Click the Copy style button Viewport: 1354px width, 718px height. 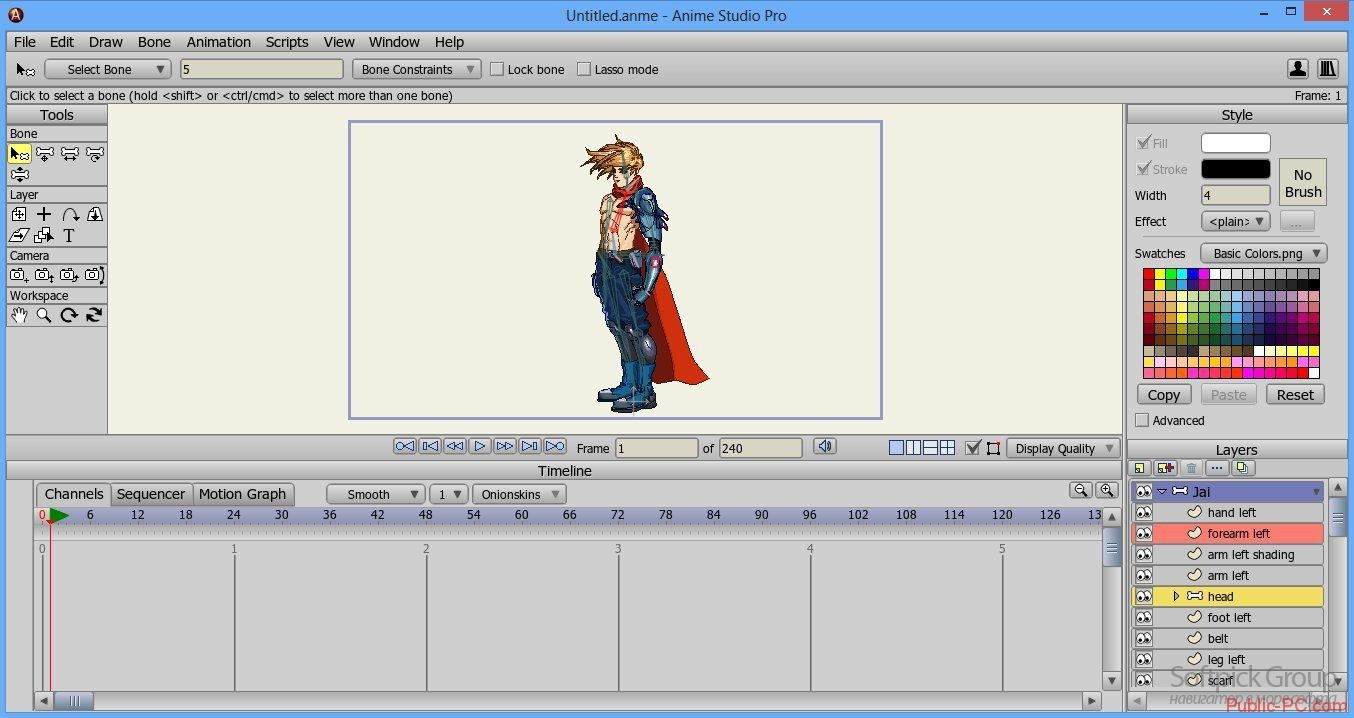[x=1164, y=394]
